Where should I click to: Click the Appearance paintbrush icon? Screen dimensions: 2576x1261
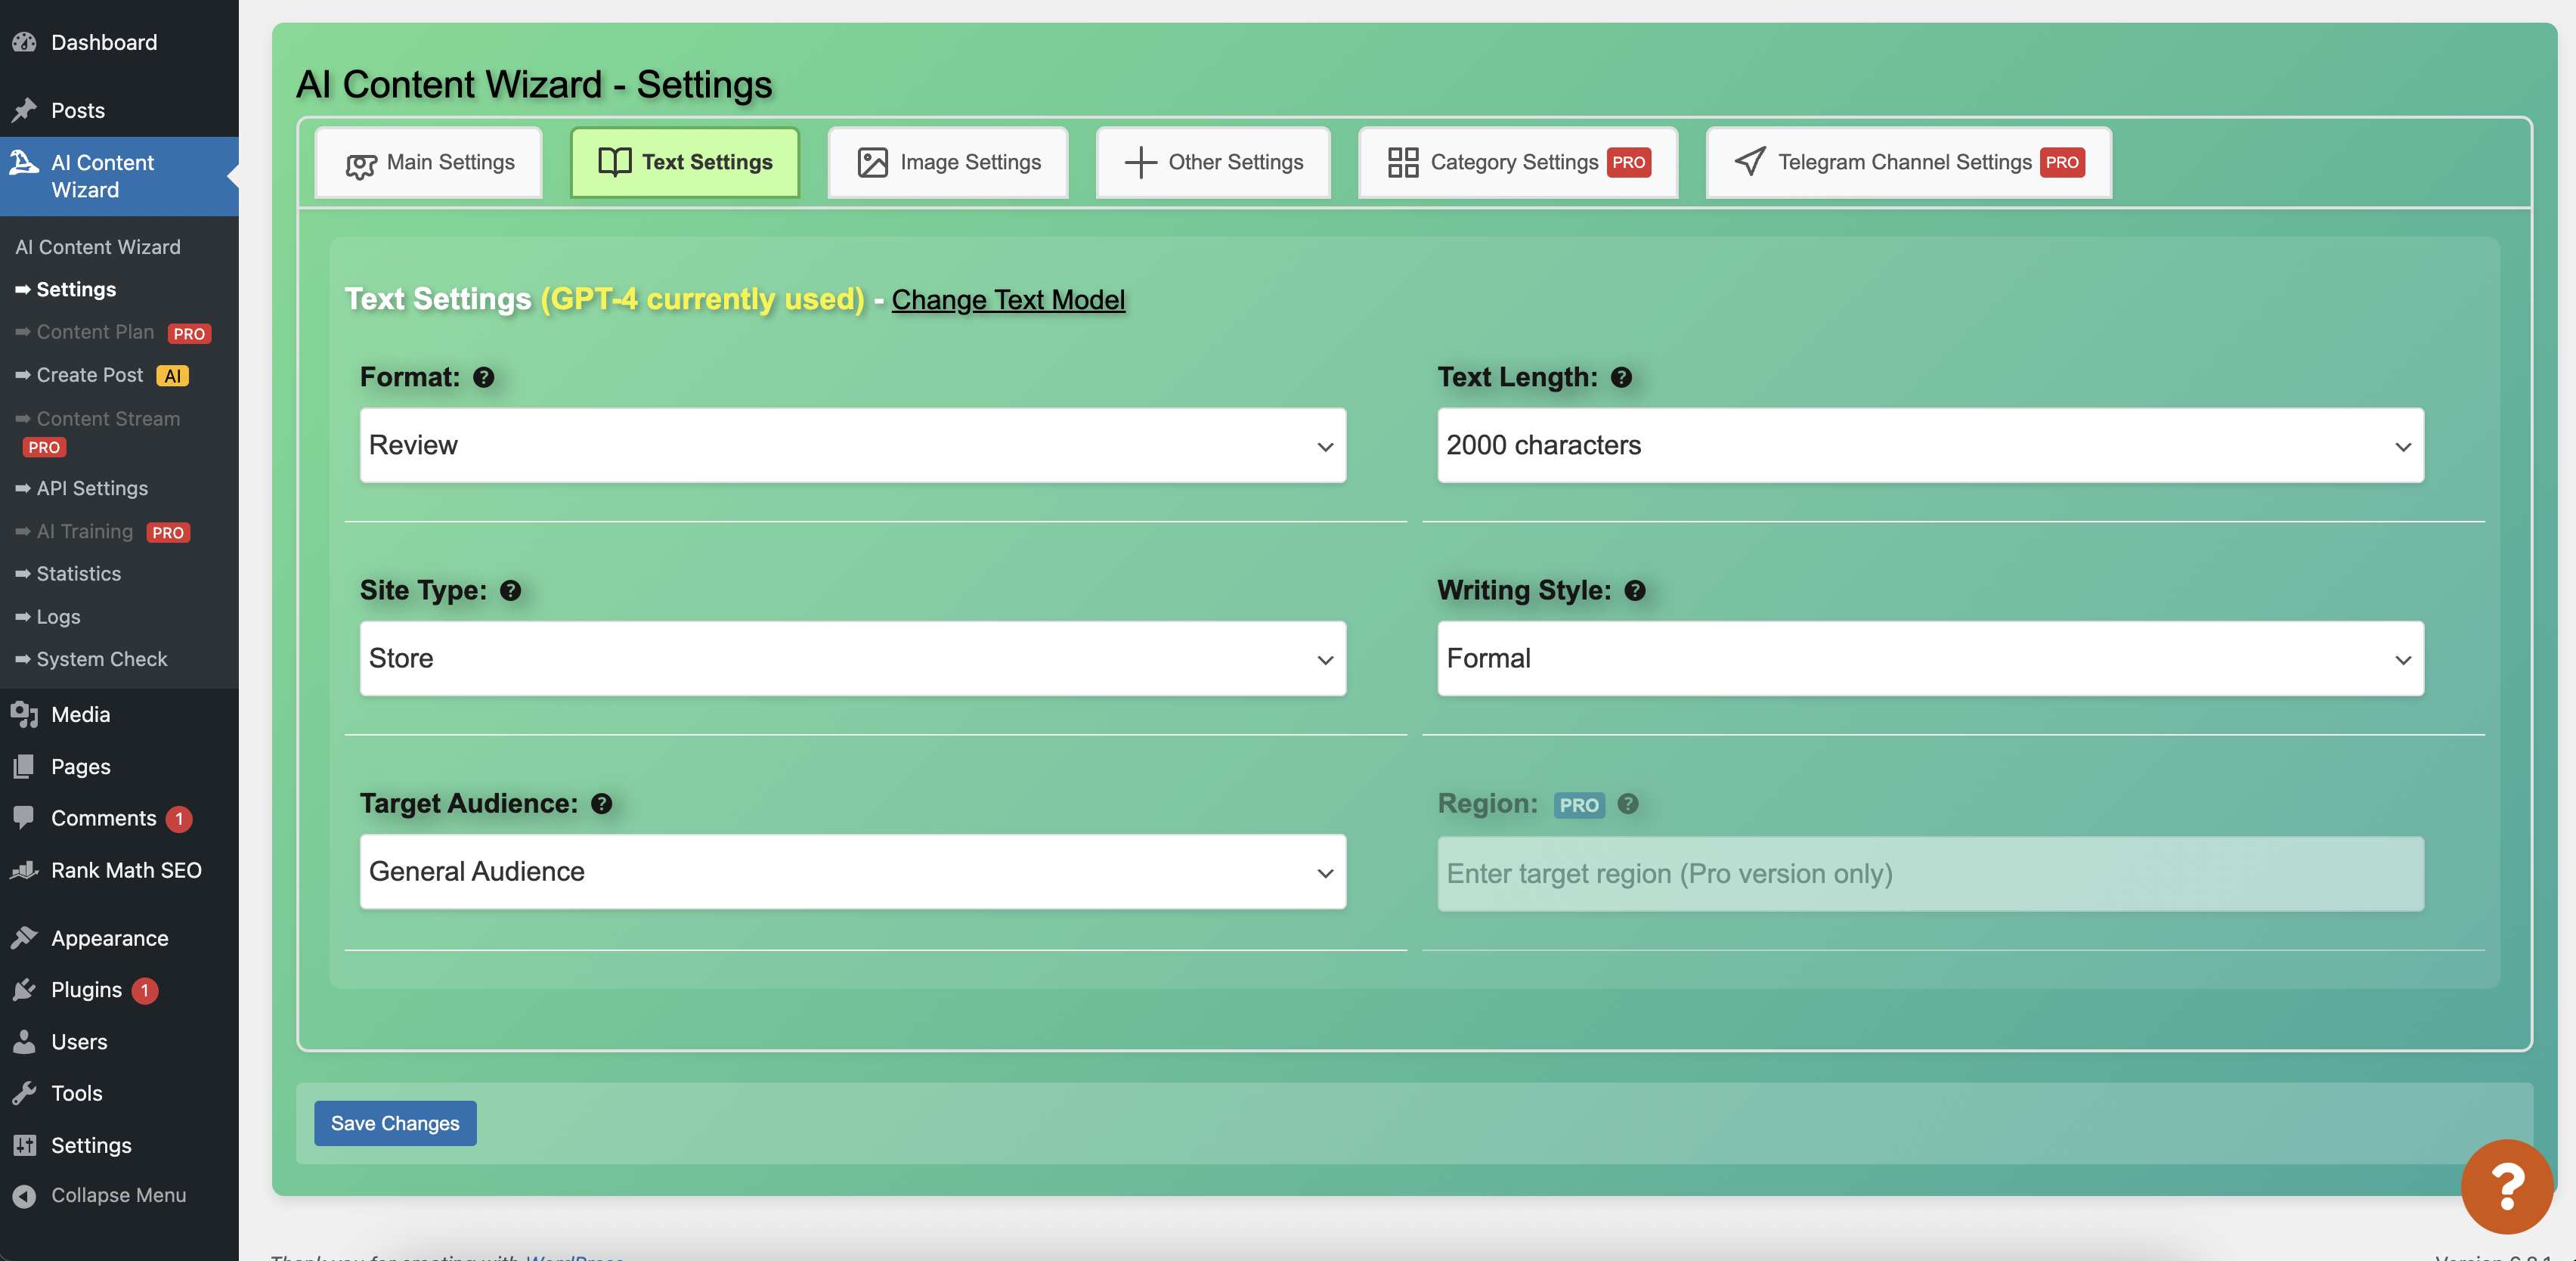click(x=24, y=938)
